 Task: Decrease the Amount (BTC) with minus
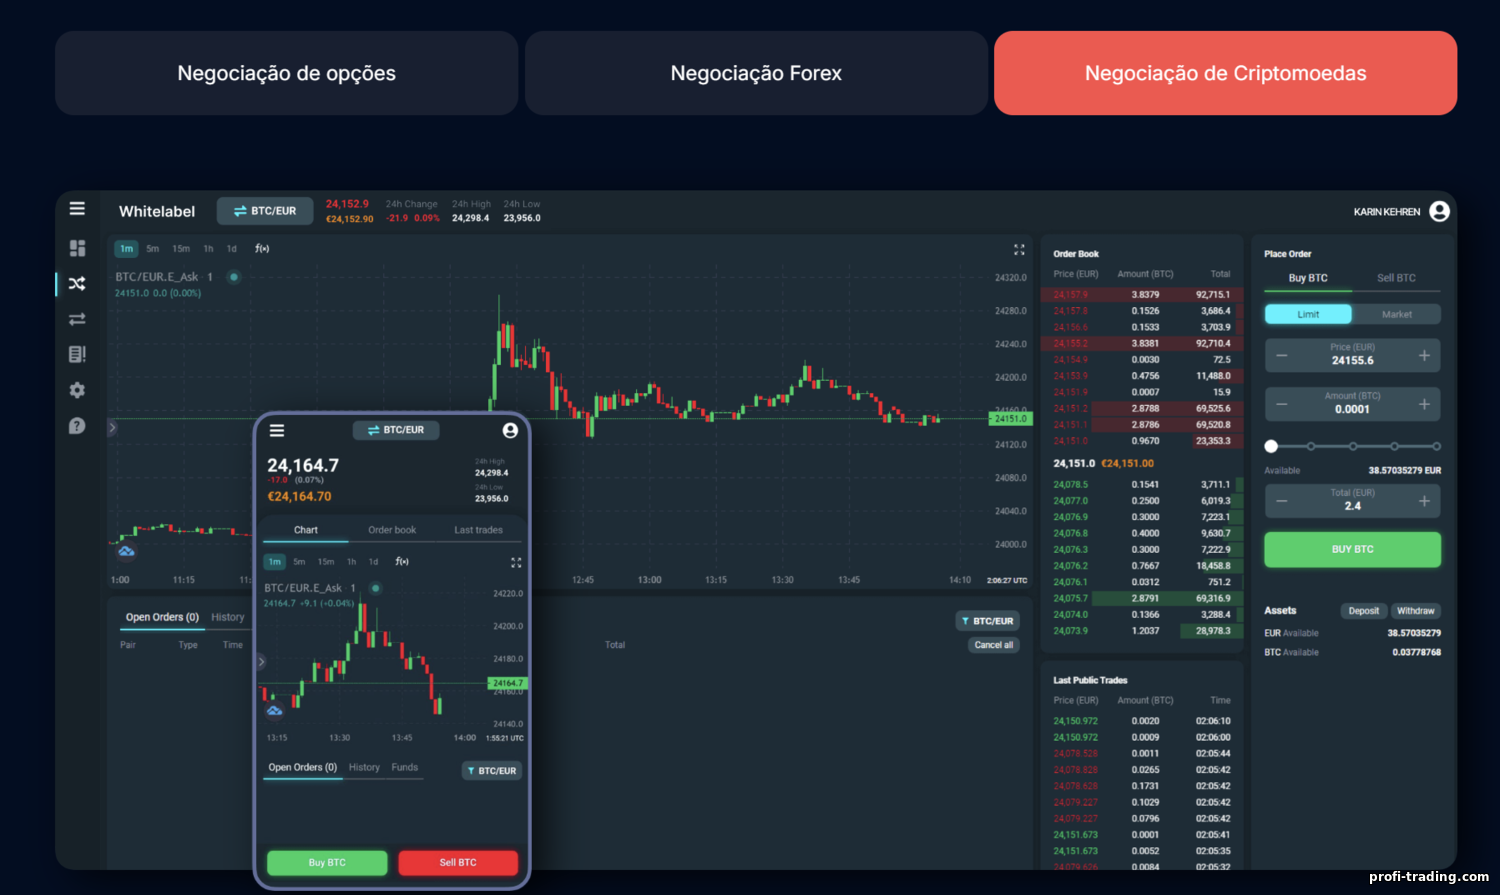[x=1282, y=404]
